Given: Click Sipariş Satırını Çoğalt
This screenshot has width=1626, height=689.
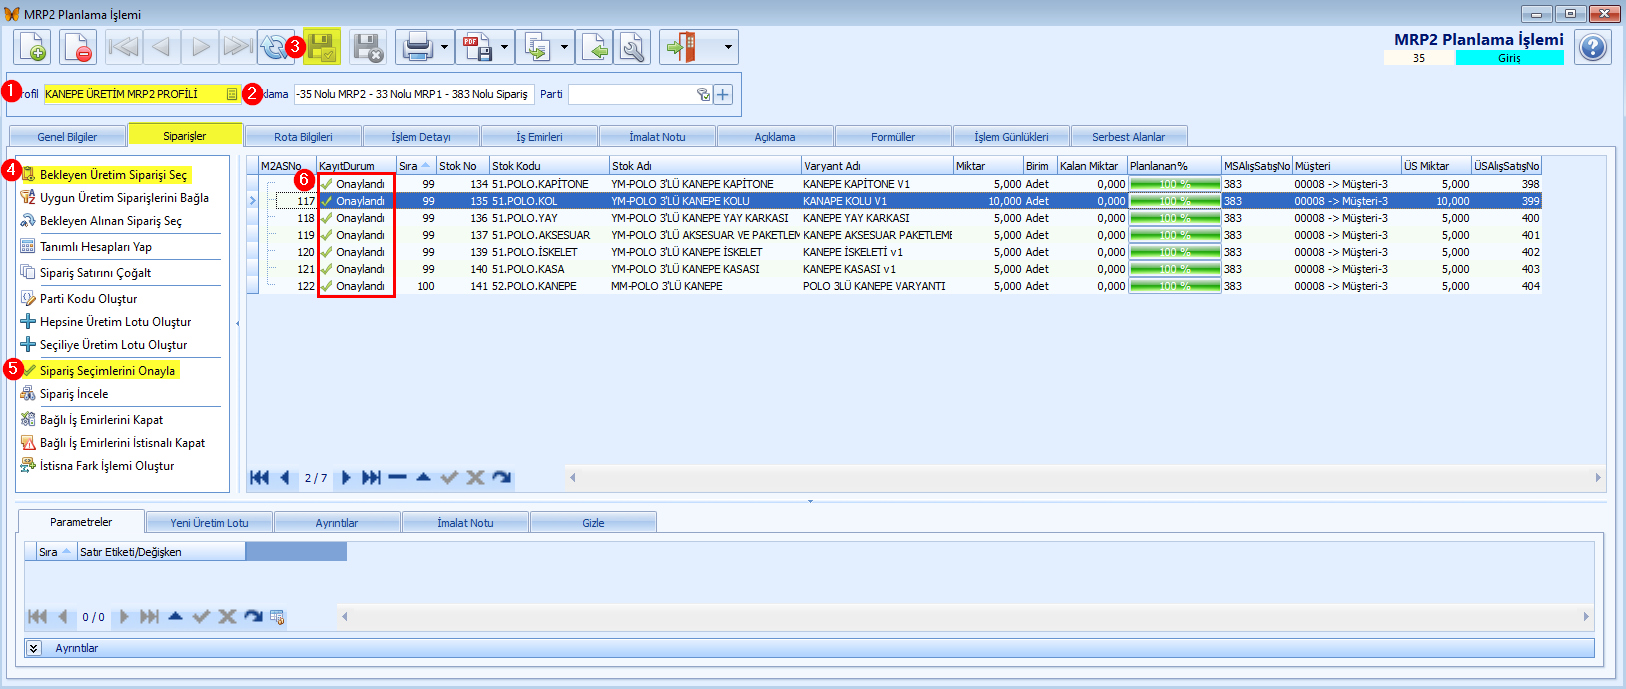Looking at the screenshot, I should coord(95,273).
